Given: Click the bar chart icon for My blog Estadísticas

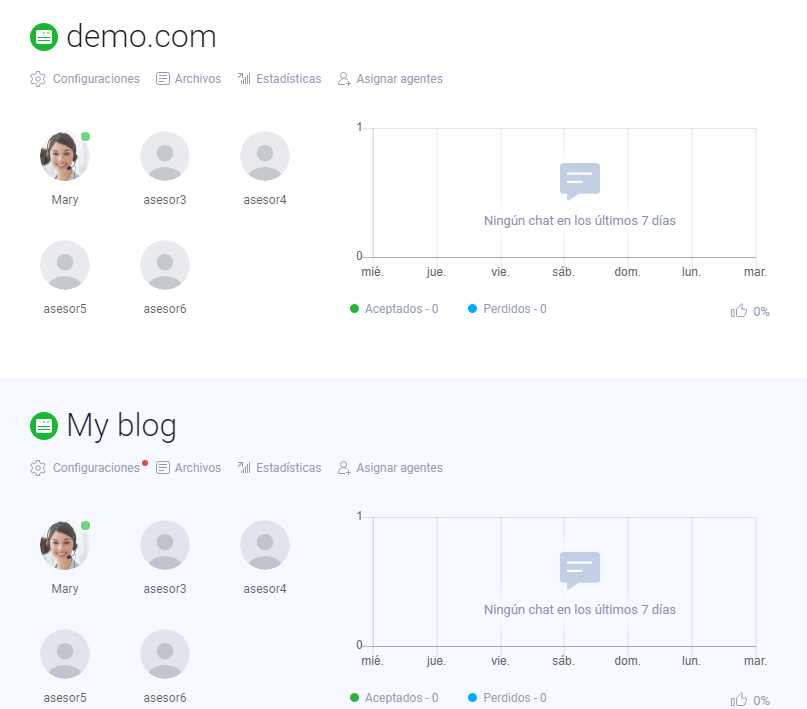Looking at the screenshot, I should (244, 467).
